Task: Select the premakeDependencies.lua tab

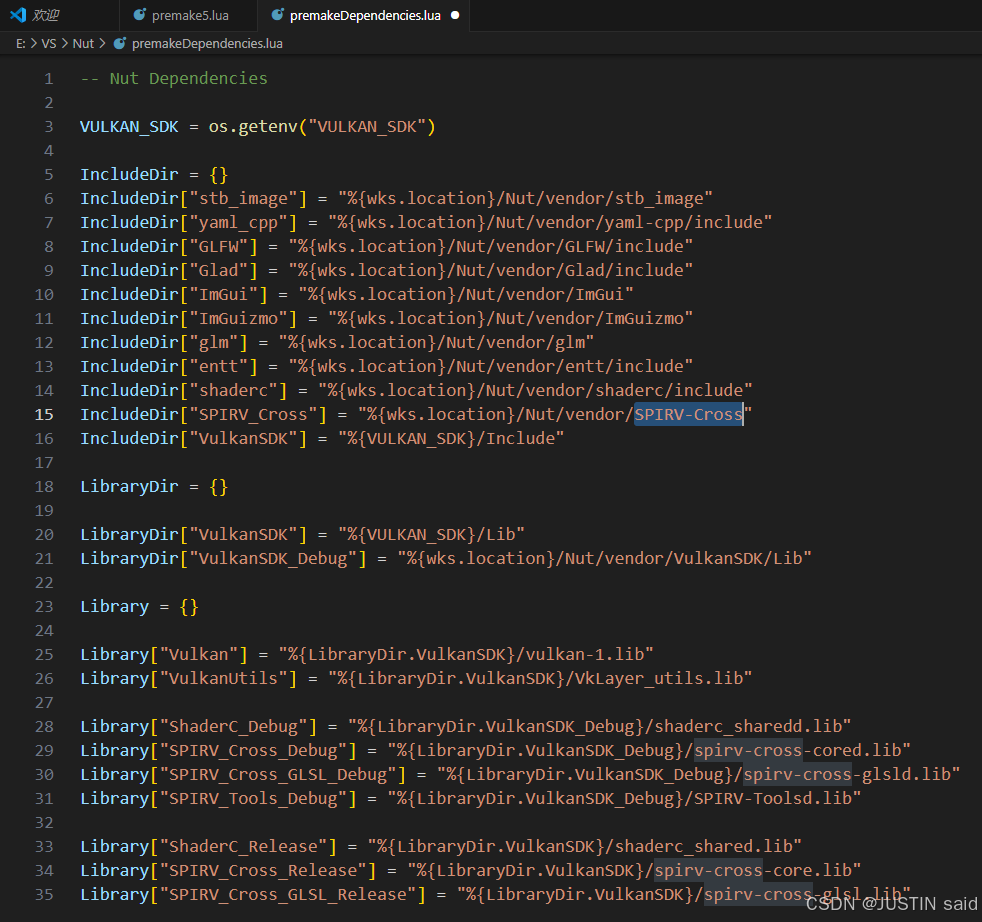Action: tap(364, 15)
